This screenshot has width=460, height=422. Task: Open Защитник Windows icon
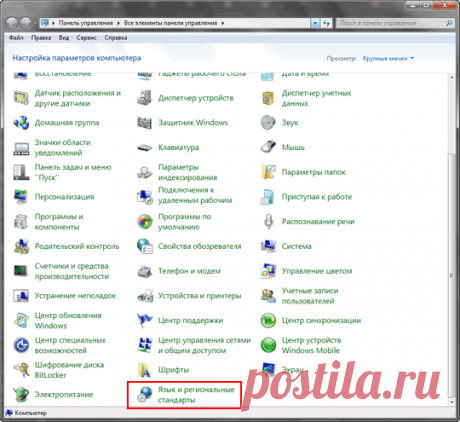145,122
